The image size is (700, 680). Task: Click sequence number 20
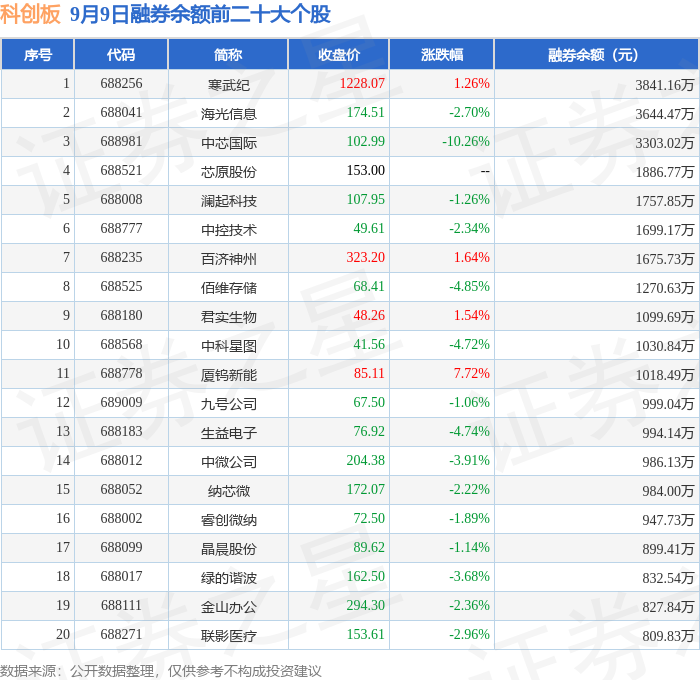[x=63, y=635]
